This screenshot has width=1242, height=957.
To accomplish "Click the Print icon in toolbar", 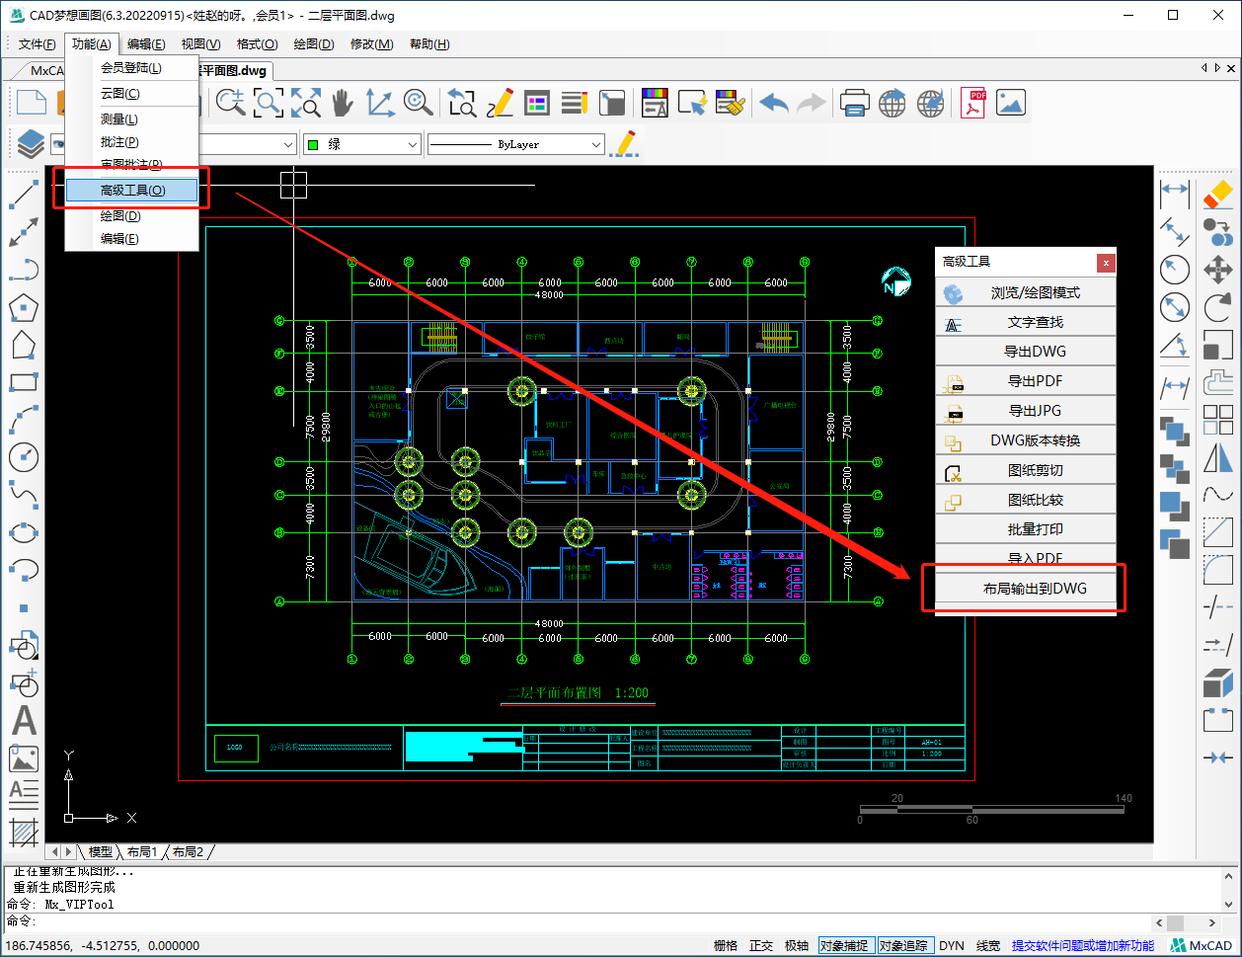I will coord(853,103).
